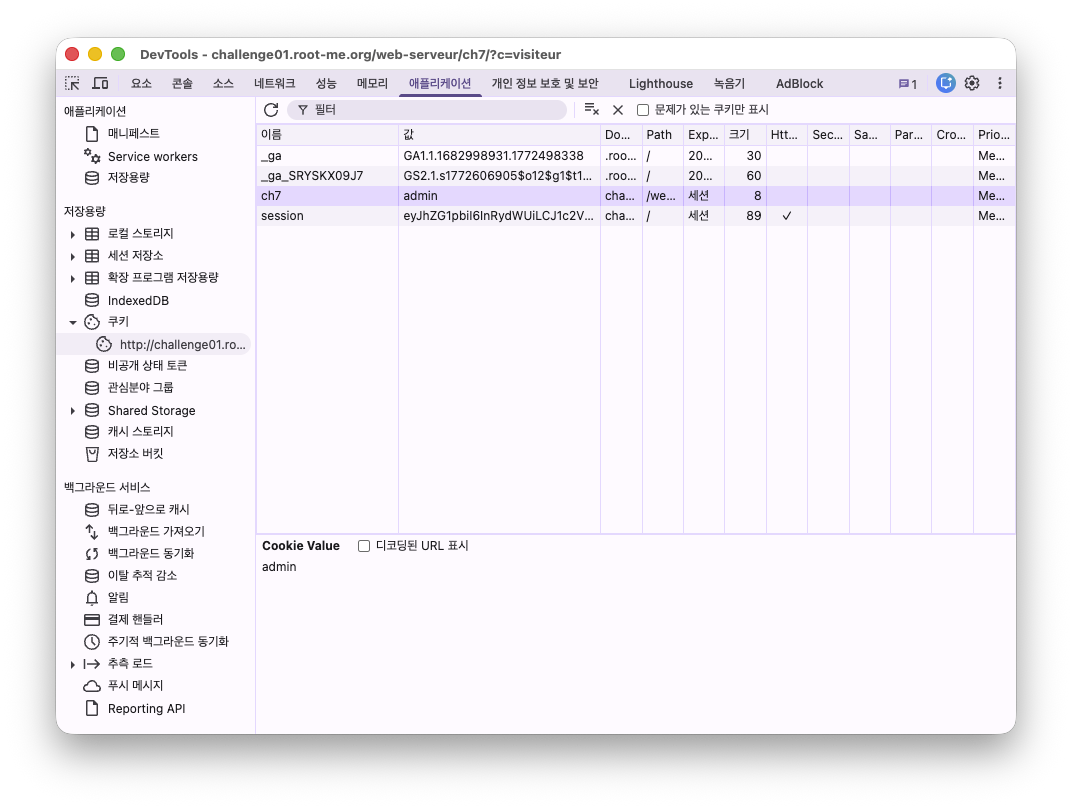This screenshot has height=808, width=1072.
Task: Open Service workers section
Action: pos(152,157)
